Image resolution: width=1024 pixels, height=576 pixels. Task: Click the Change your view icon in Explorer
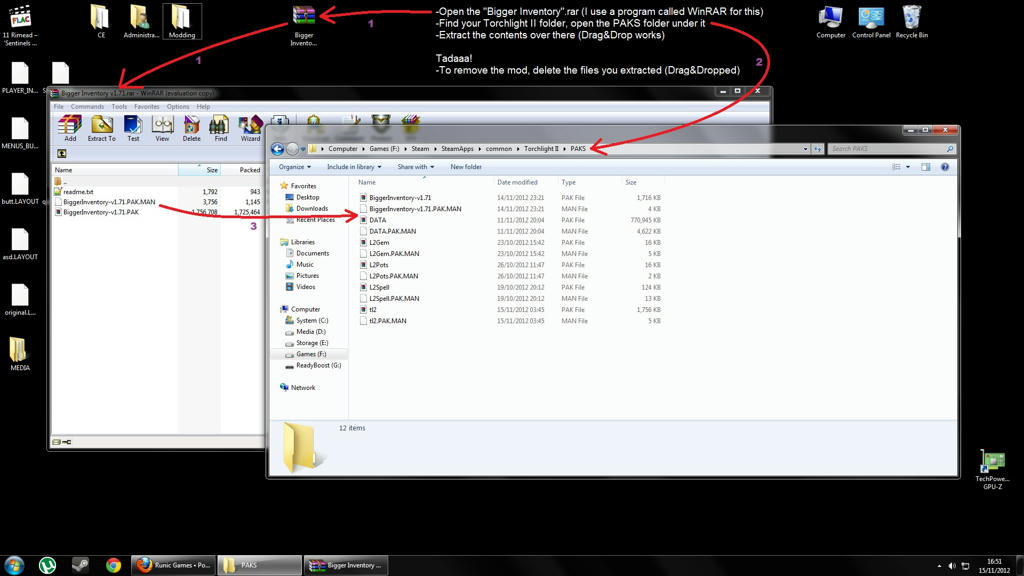click(896, 167)
